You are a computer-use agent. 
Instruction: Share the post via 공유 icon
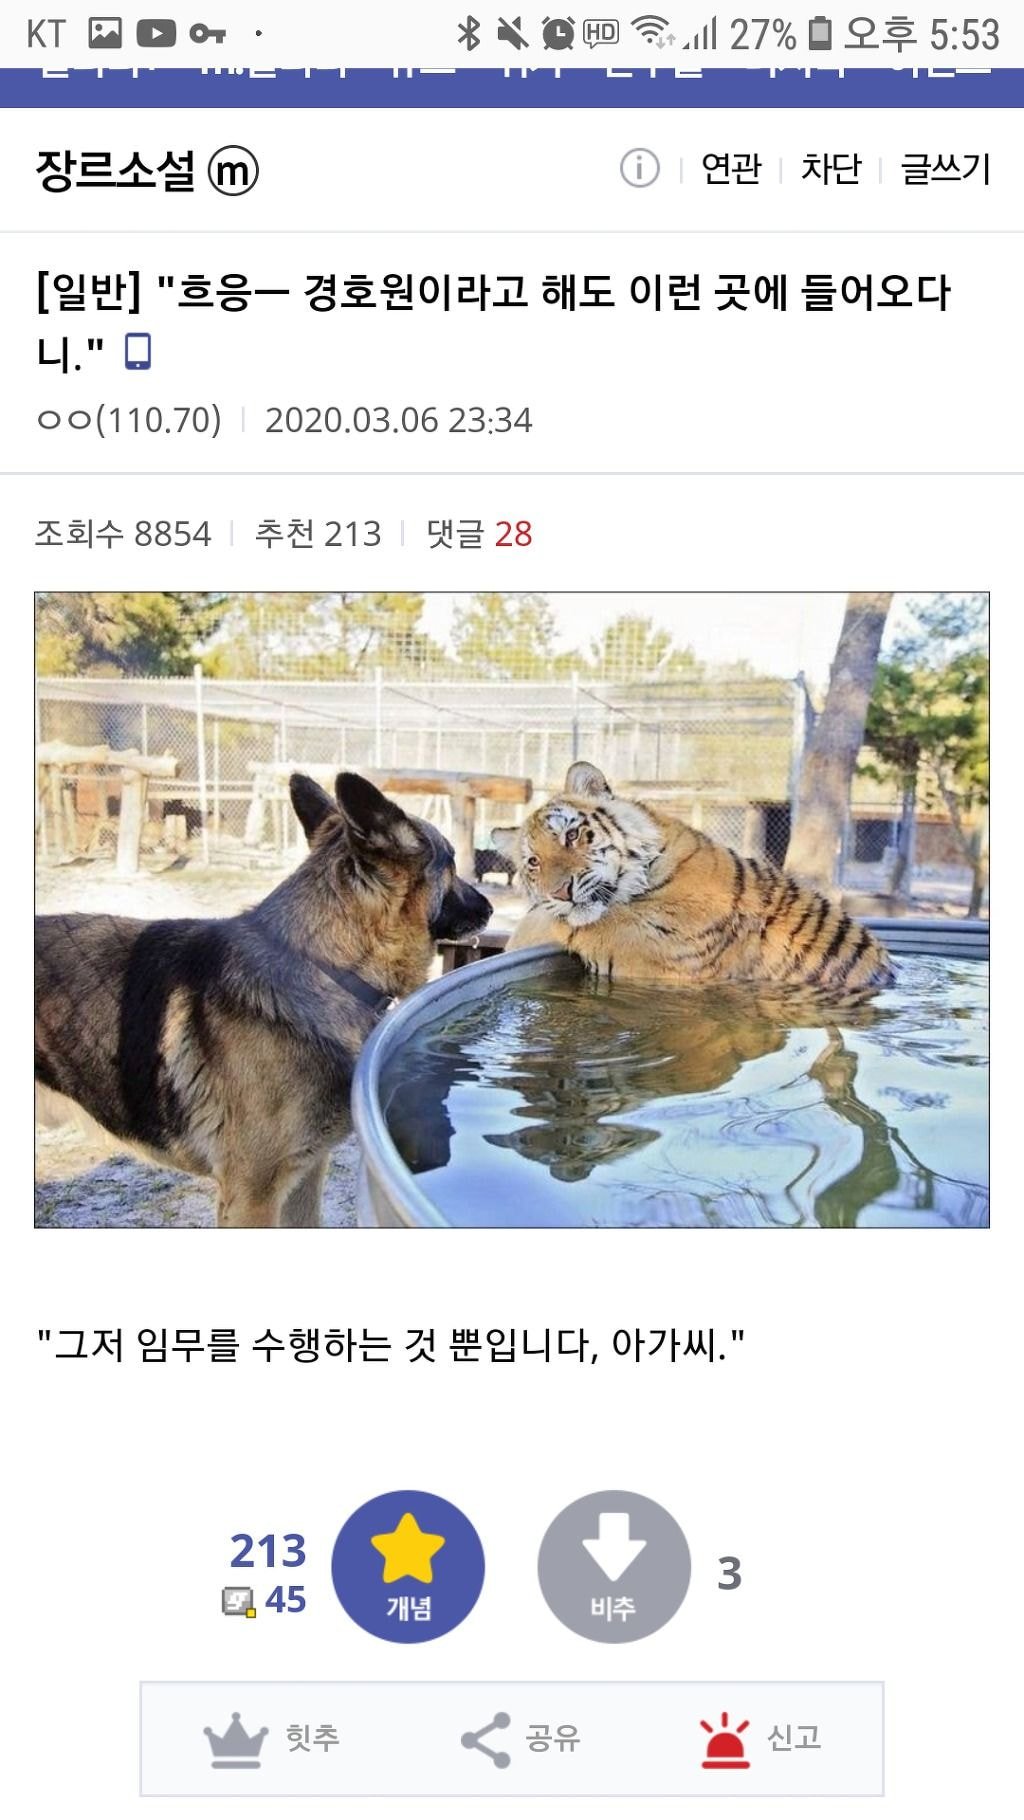tap(485, 1740)
